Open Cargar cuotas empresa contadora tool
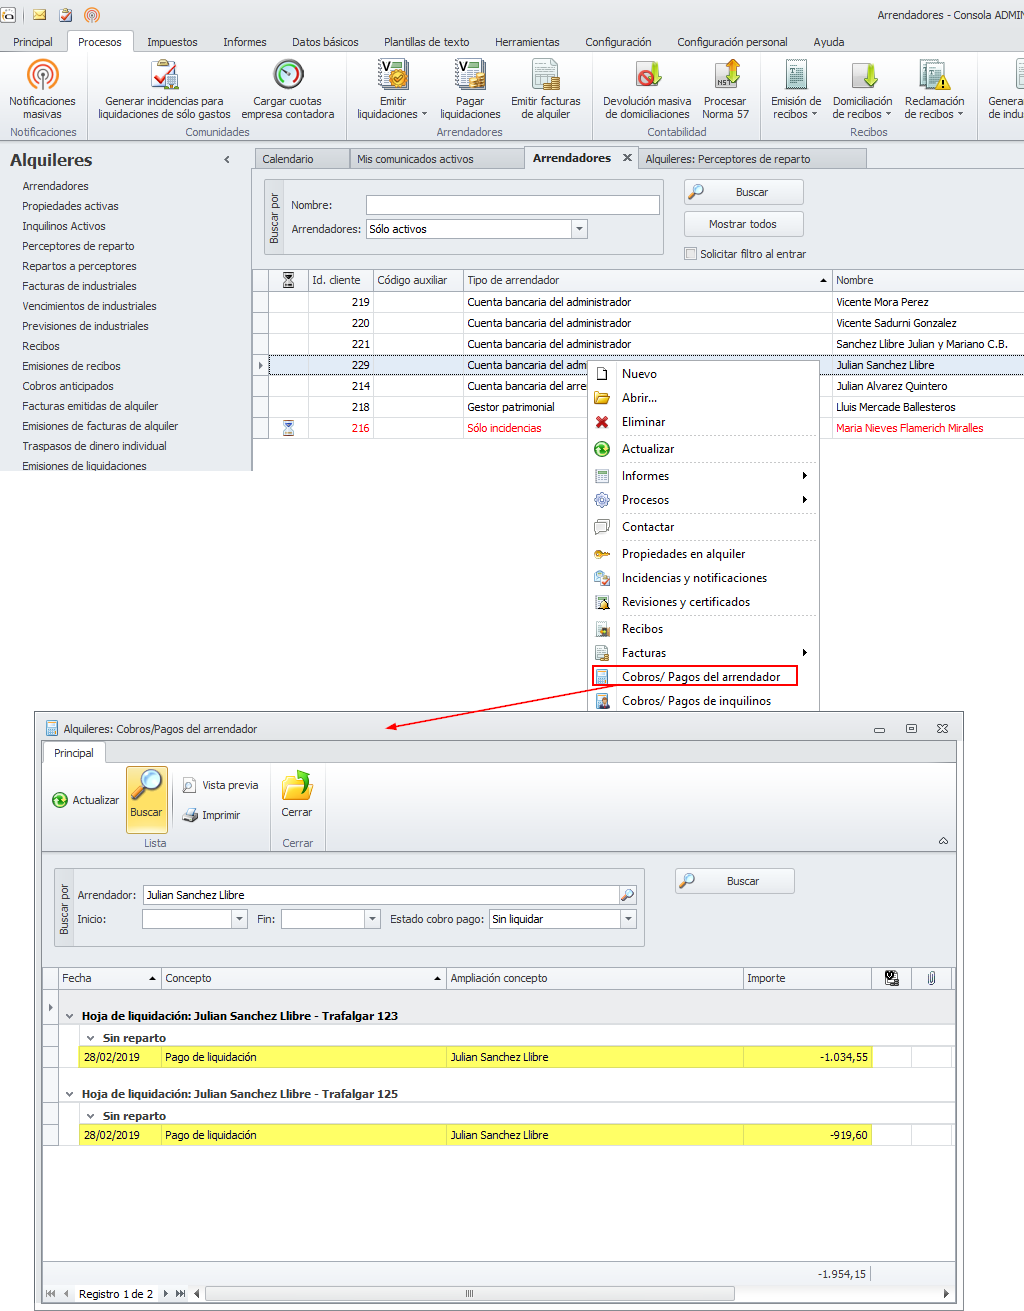Viewport: 1024px width, 1311px height. (x=288, y=76)
